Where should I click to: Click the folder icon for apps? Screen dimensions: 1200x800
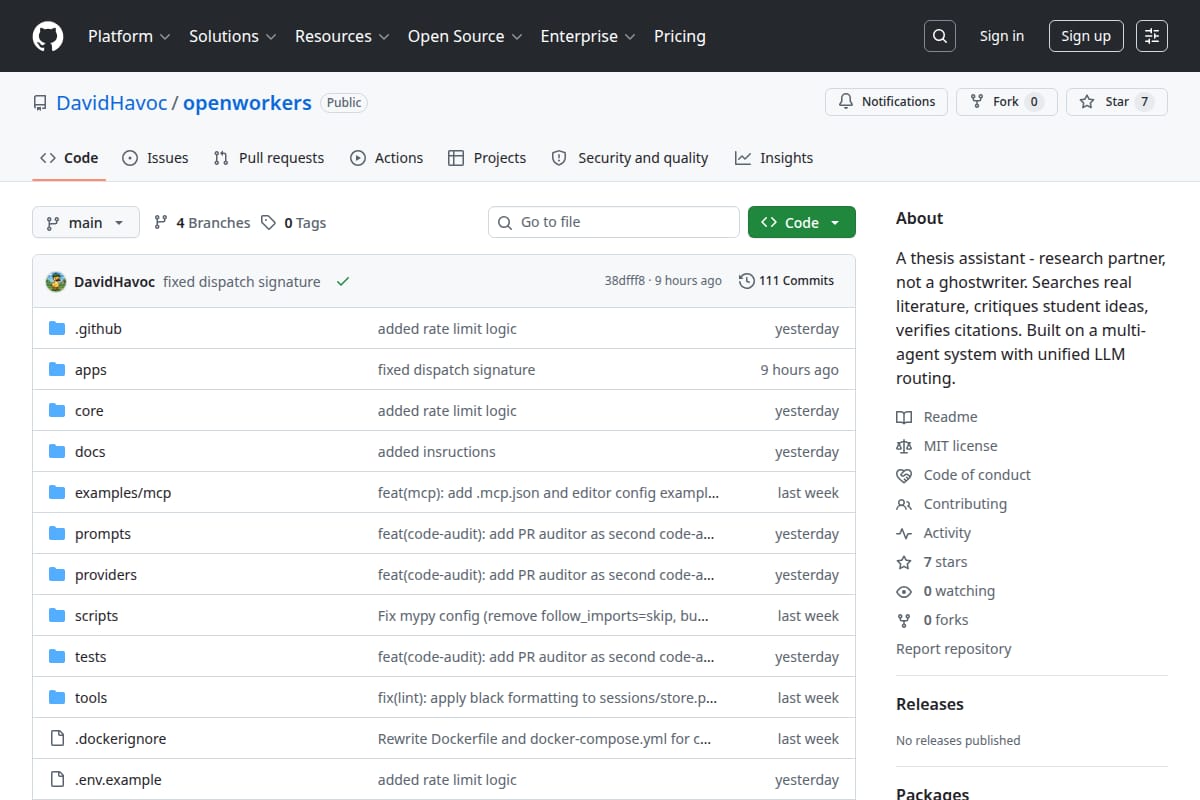(57, 370)
